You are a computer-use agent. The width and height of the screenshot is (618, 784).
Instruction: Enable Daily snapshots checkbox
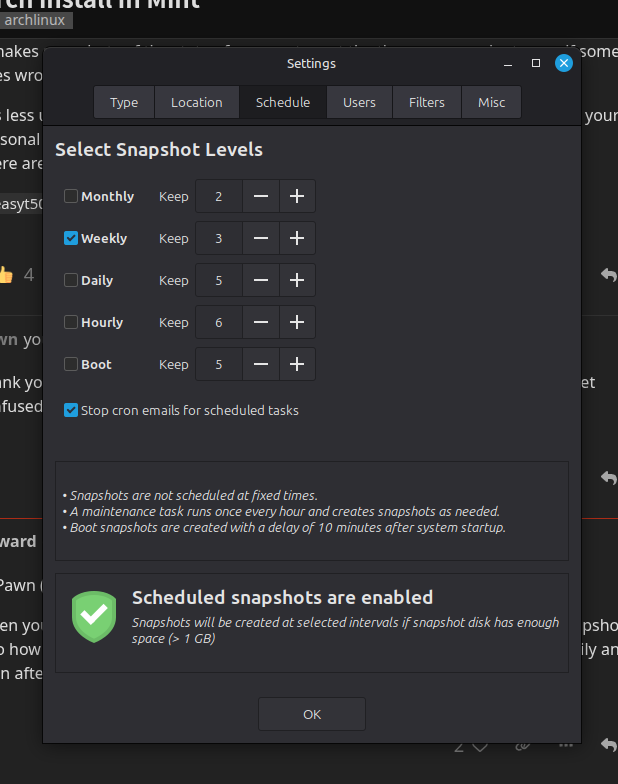pos(71,281)
